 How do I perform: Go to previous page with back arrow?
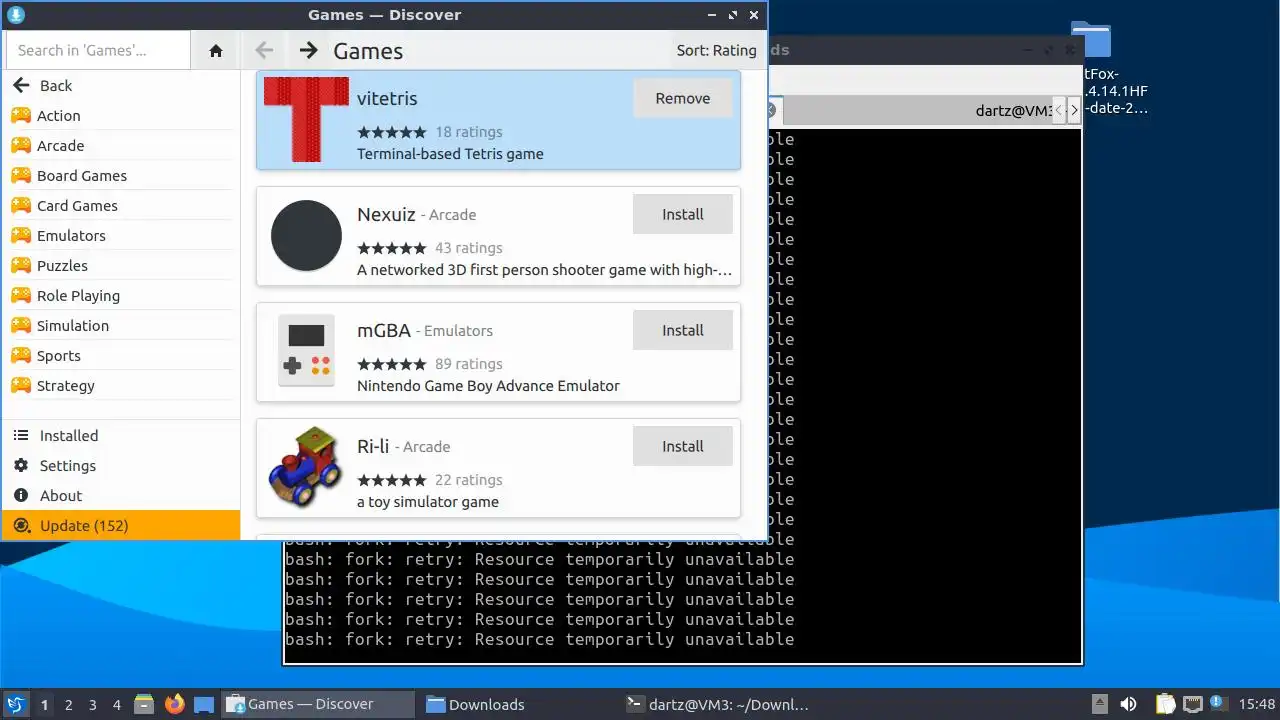[264, 50]
